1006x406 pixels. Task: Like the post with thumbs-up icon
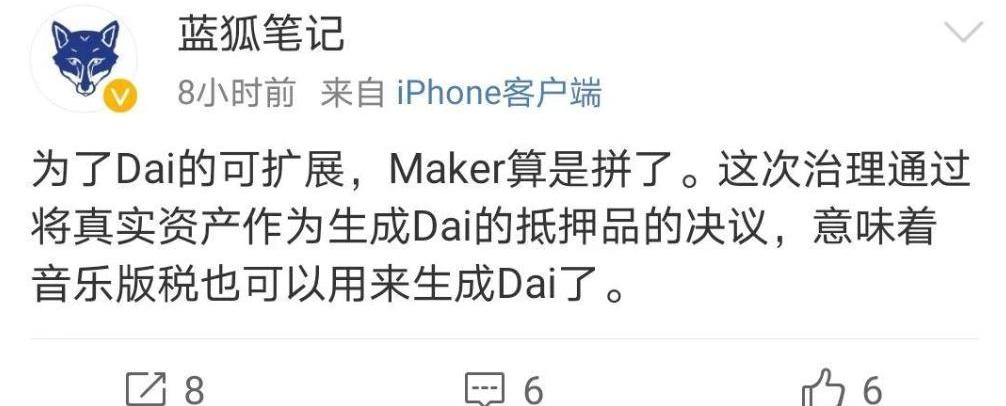tap(823, 388)
